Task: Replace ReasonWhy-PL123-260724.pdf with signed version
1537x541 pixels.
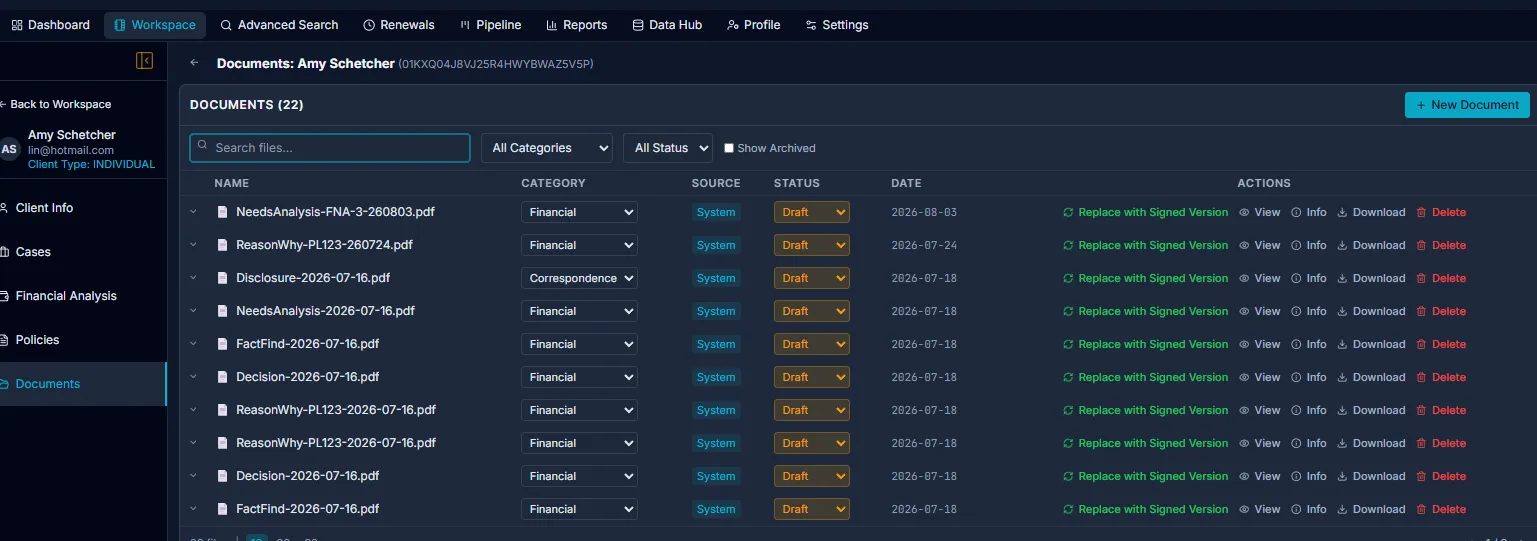Action: [x=1145, y=245]
